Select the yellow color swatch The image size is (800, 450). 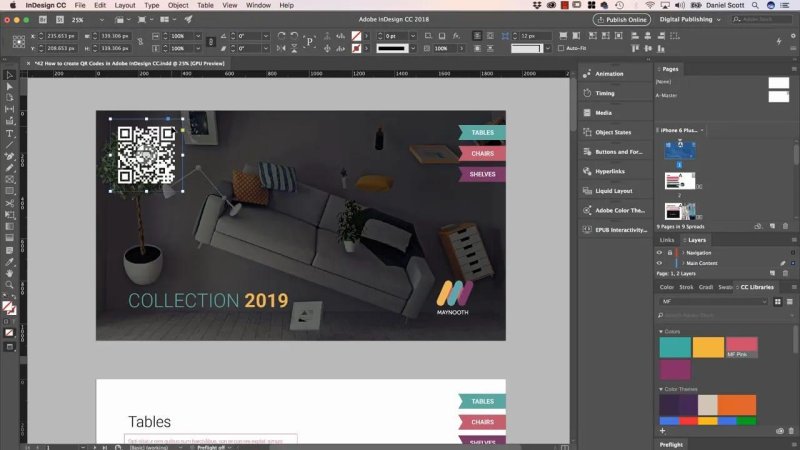point(708,347)
